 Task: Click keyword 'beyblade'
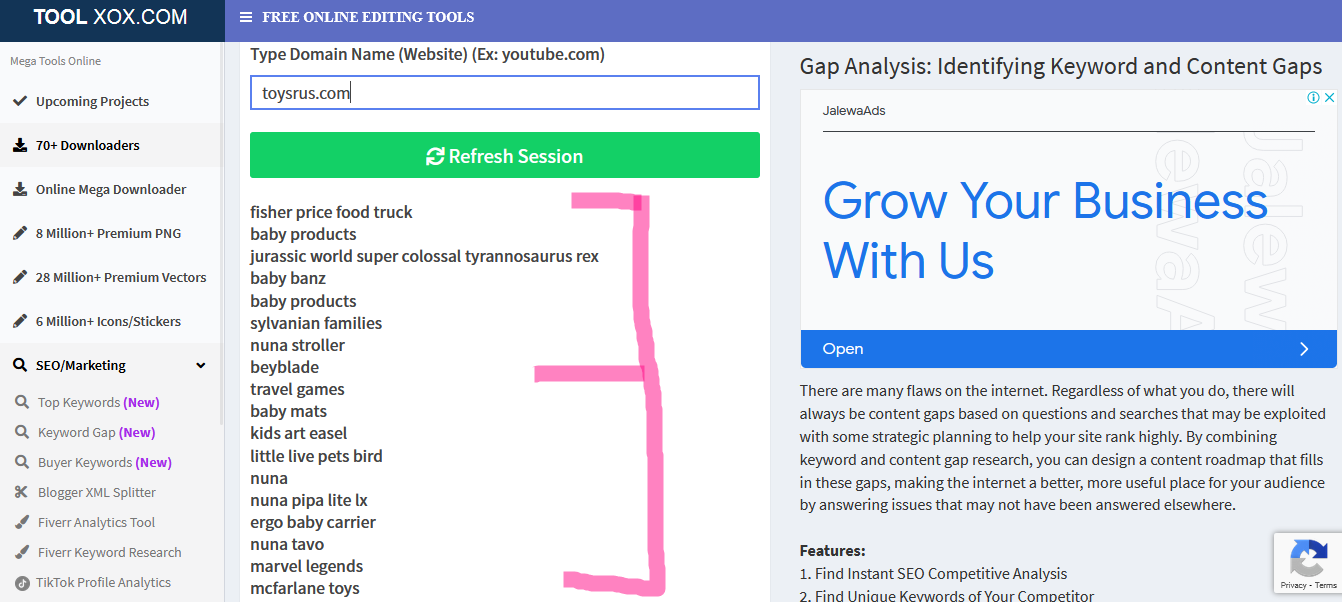[x=284, y=367]
